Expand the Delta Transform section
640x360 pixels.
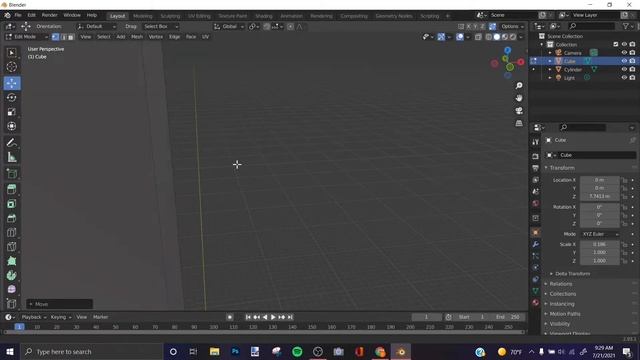coord(572,273)
